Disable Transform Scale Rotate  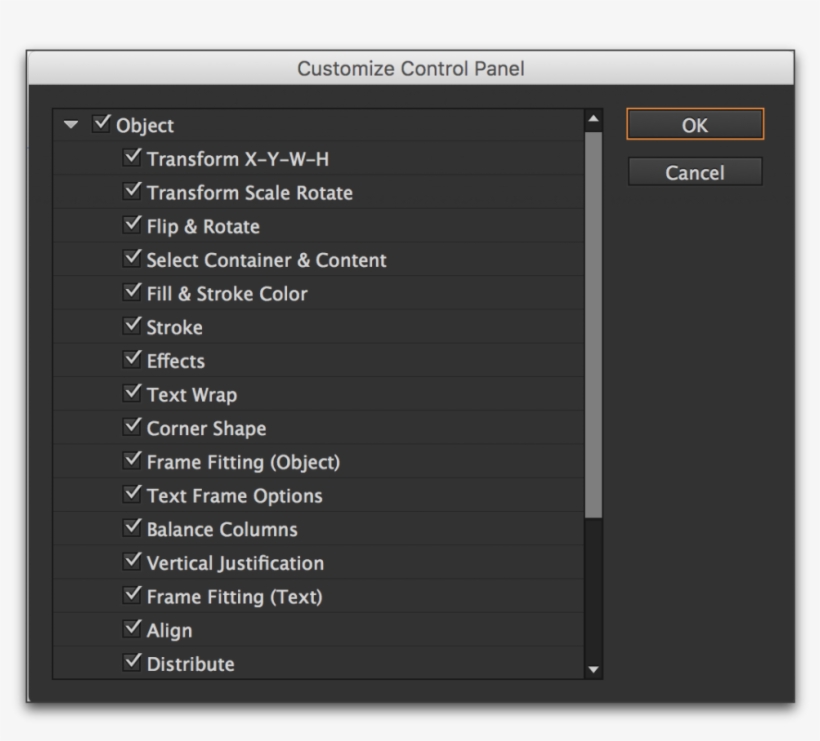point(131,192)
